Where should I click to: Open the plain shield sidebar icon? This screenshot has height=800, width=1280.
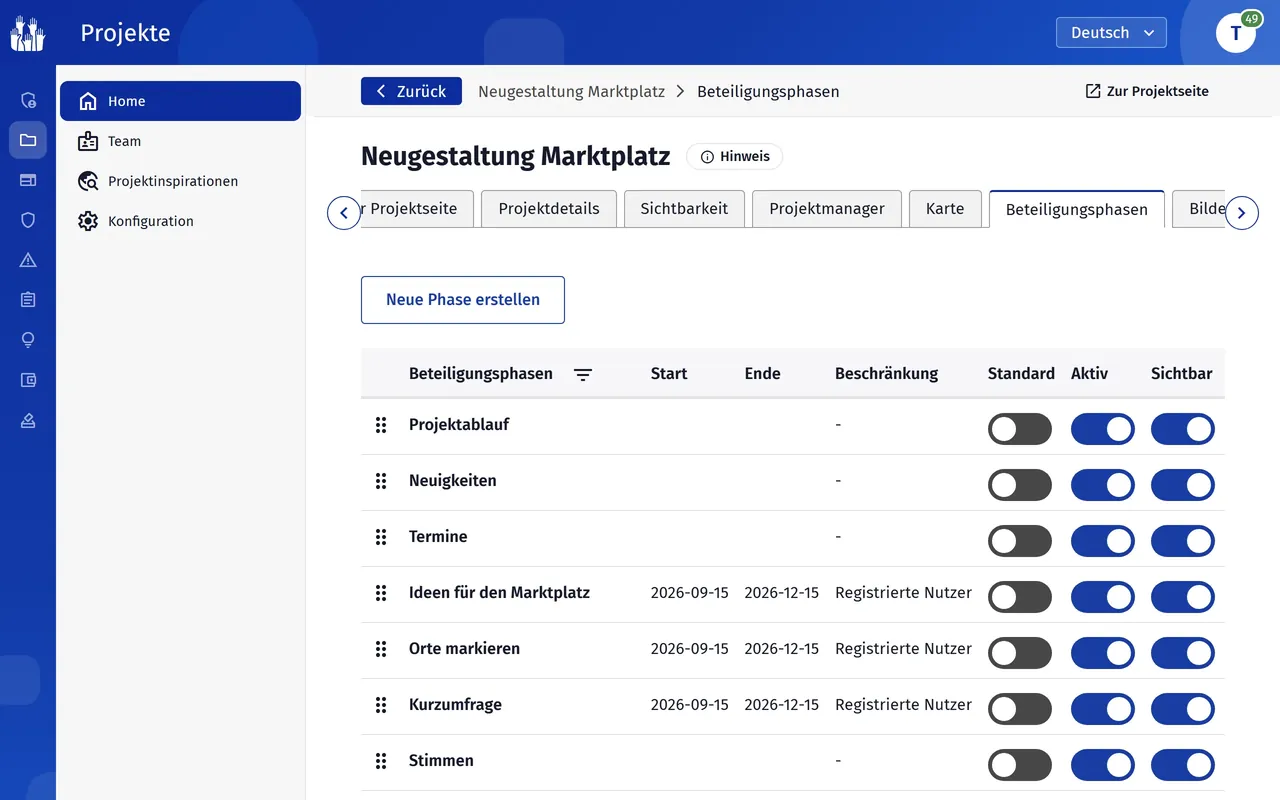click(28, 220)
